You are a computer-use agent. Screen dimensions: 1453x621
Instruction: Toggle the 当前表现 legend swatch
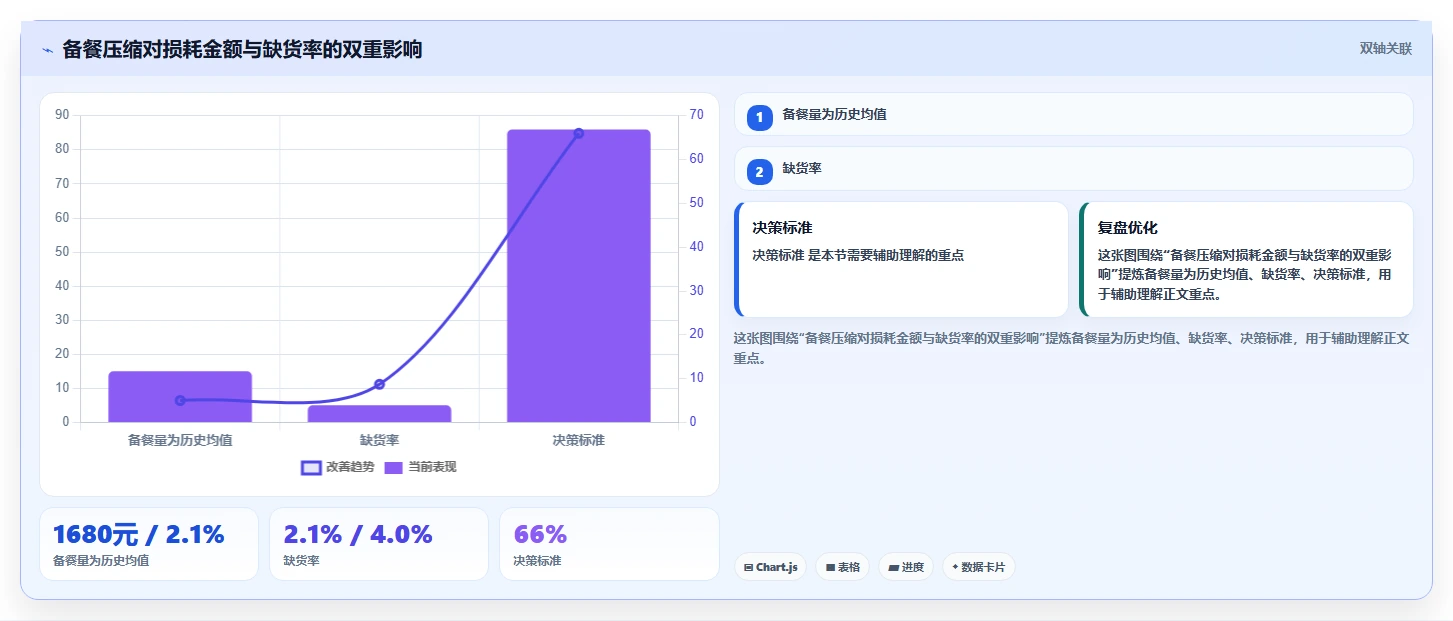[394, 467]
